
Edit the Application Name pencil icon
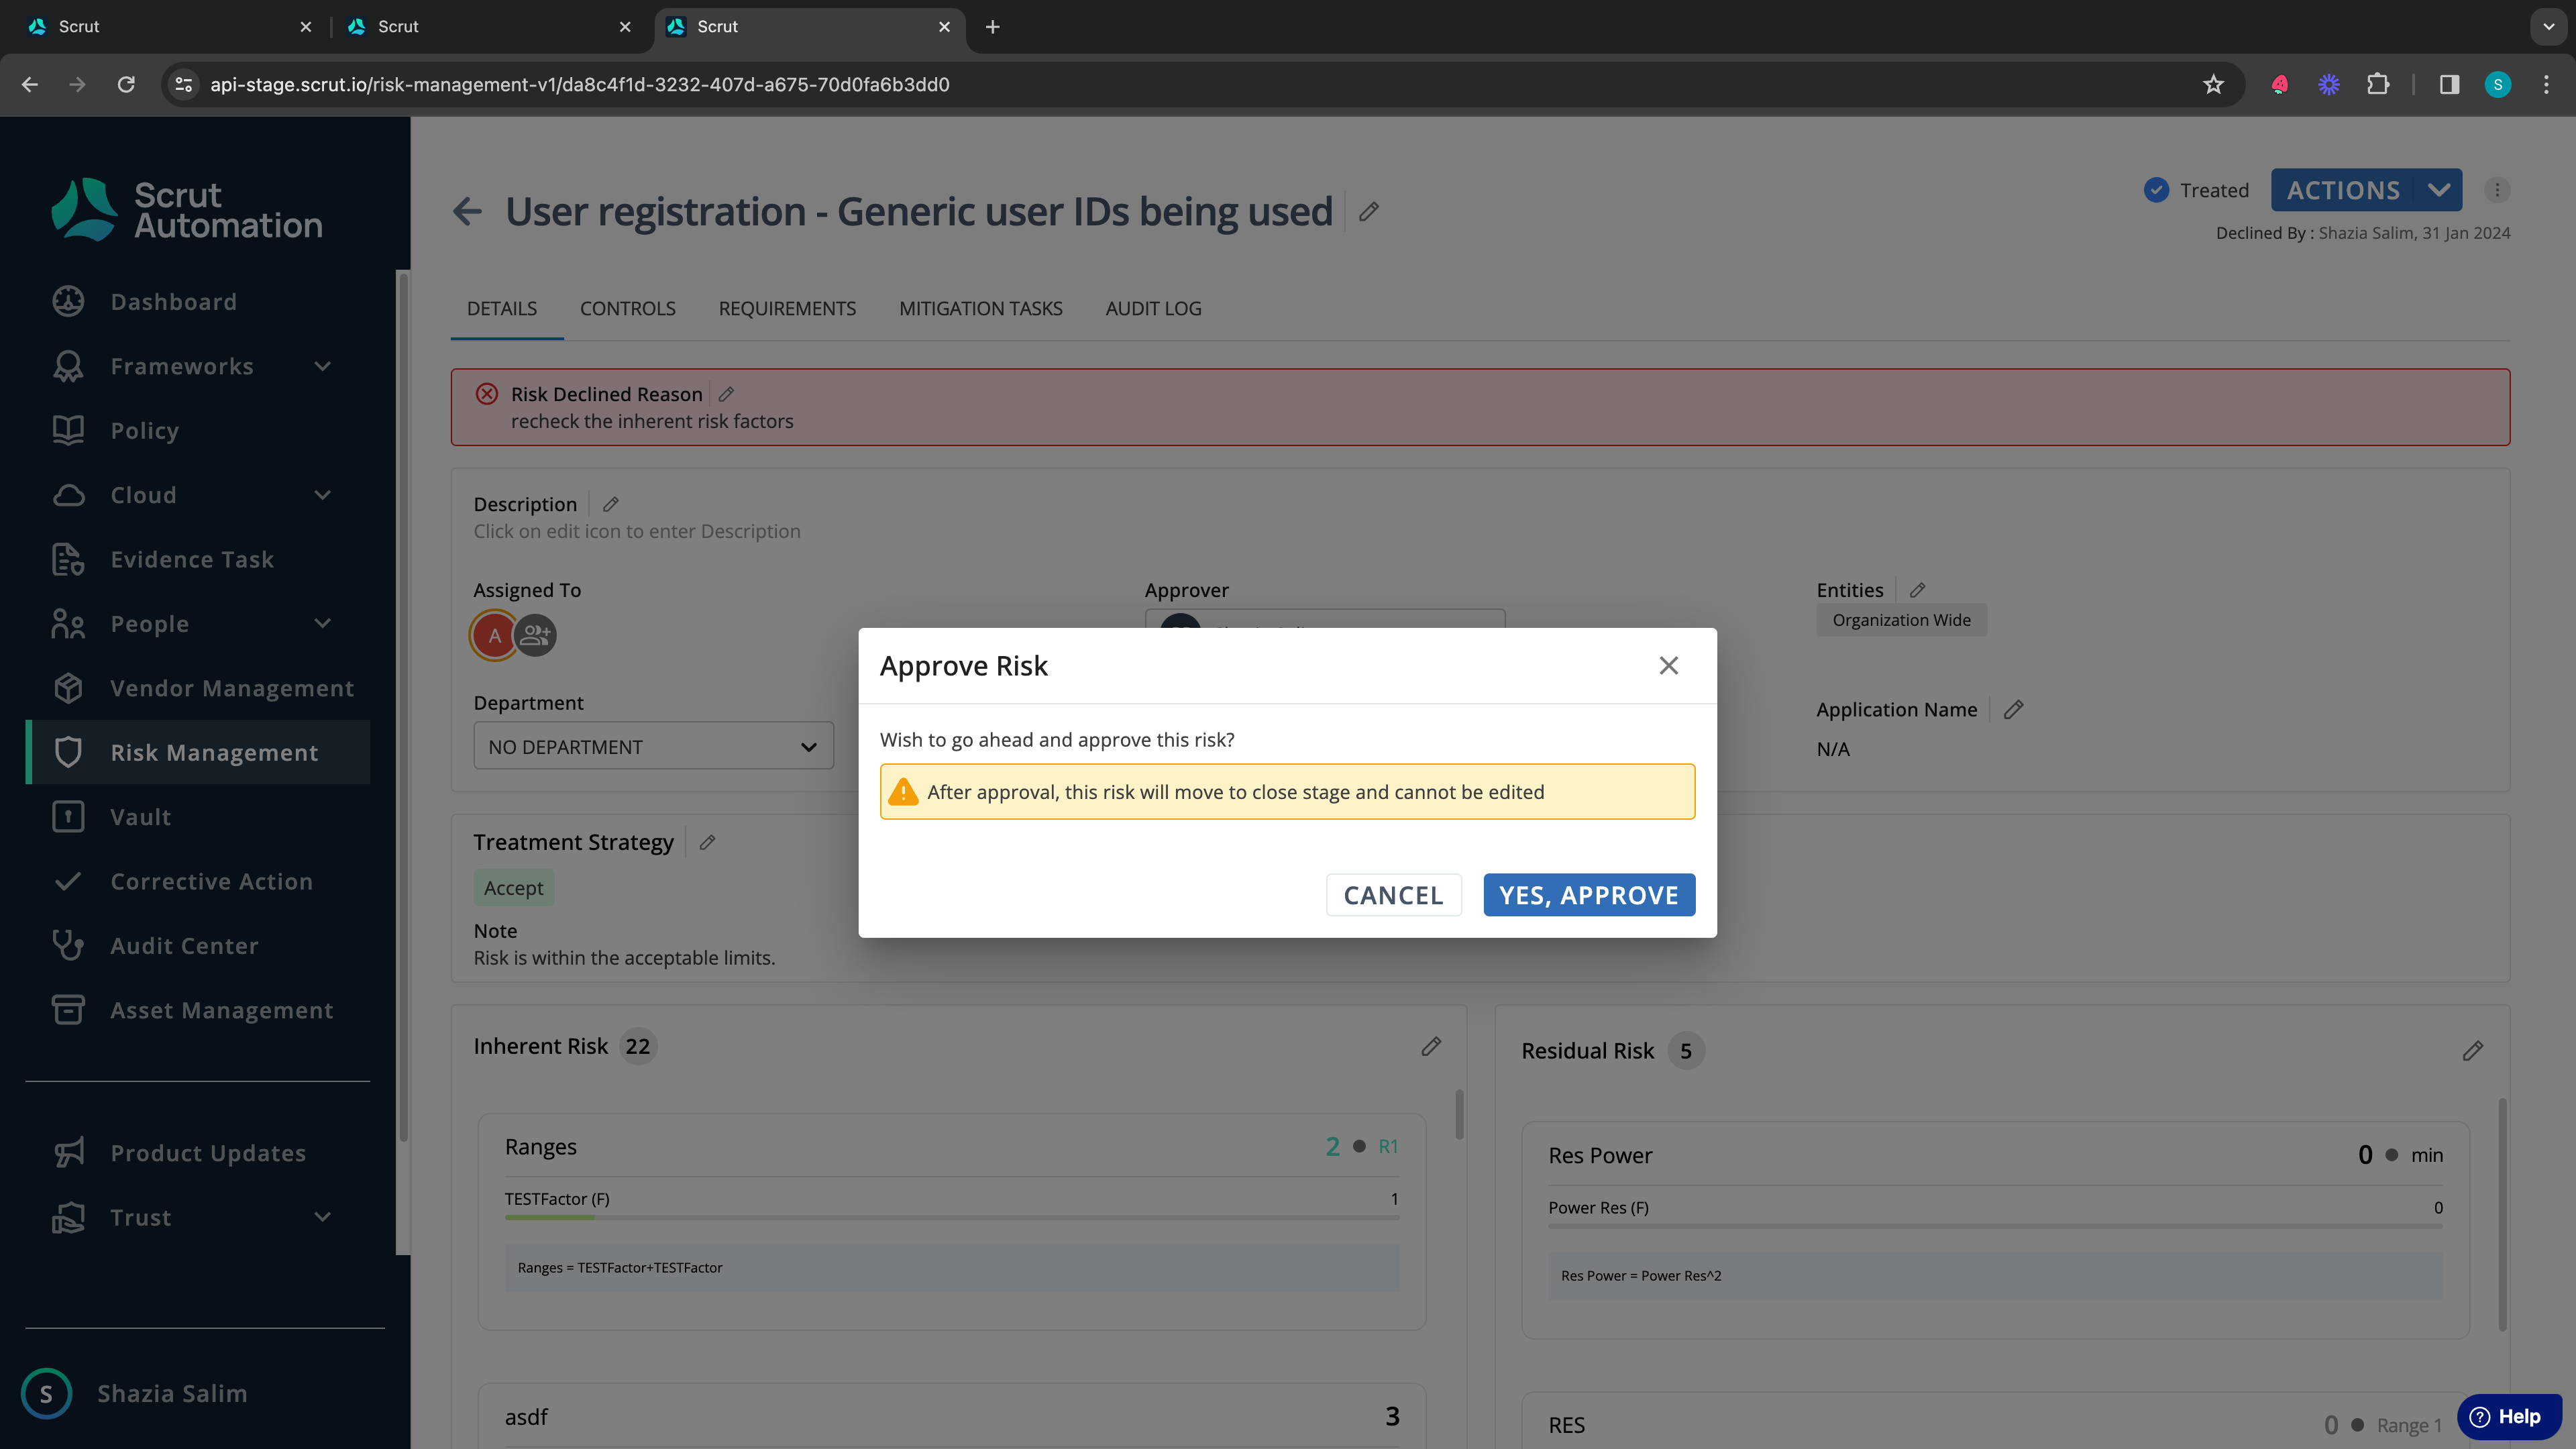tap(2013, 709)
